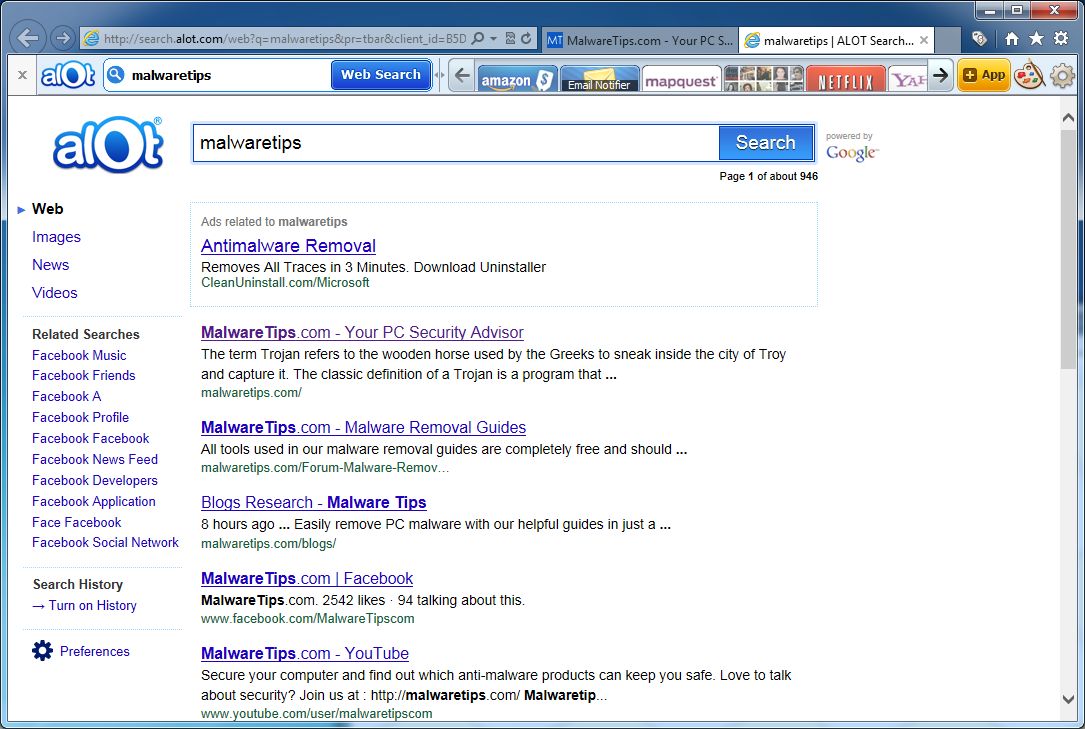Click the ALOT logo on the toolbar
1085x729 pixels.
pos(68,75)
